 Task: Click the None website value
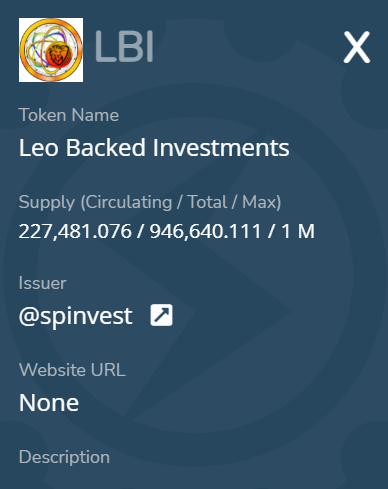click(x=49, y=403)
